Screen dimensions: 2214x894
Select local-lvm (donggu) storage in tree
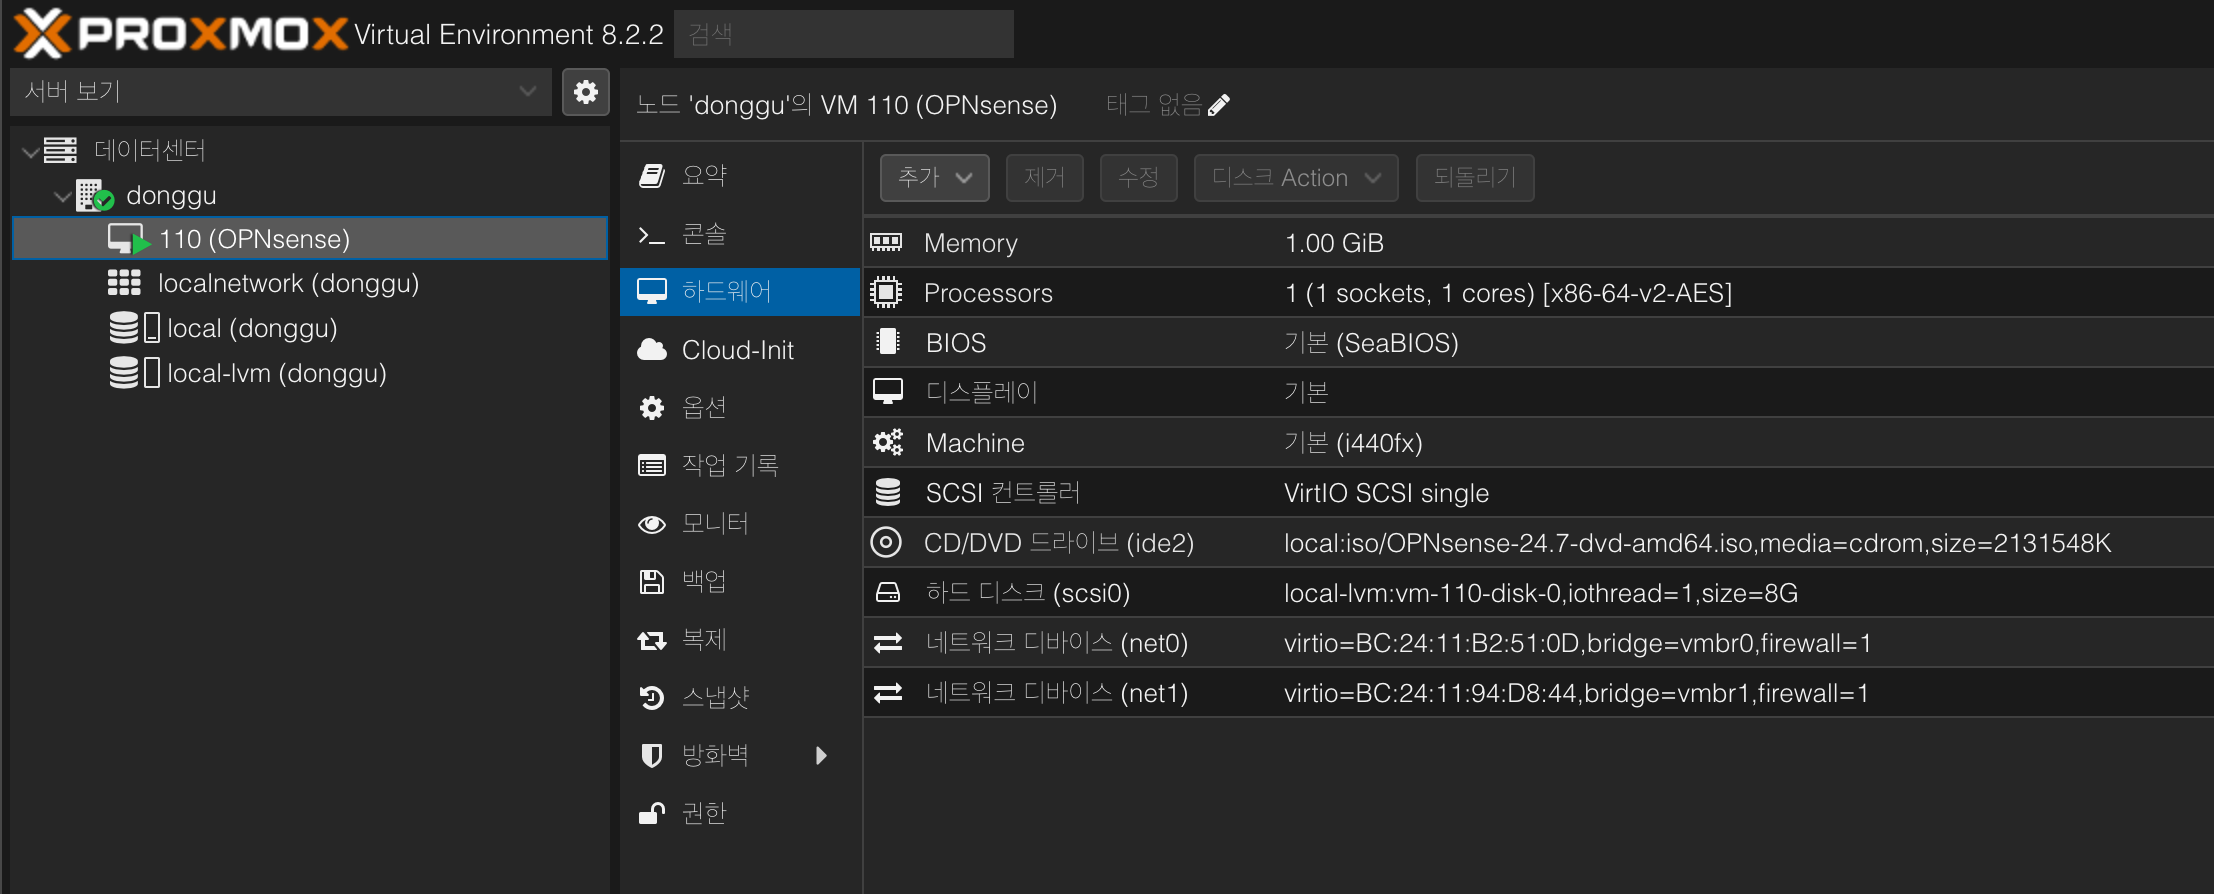tap(310, 373)
